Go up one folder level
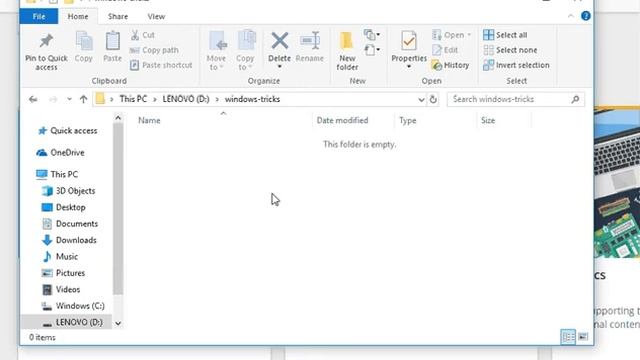Image resolution: width=640 pixels, height=360 pixels. (83, 99)
